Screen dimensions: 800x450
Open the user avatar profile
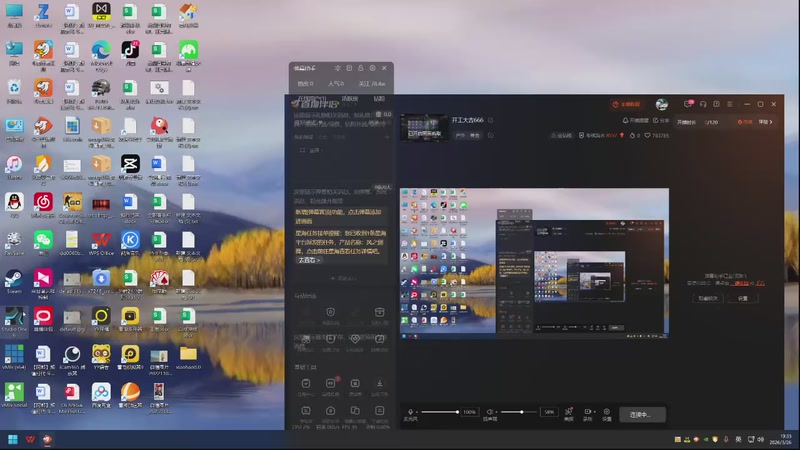662,104
